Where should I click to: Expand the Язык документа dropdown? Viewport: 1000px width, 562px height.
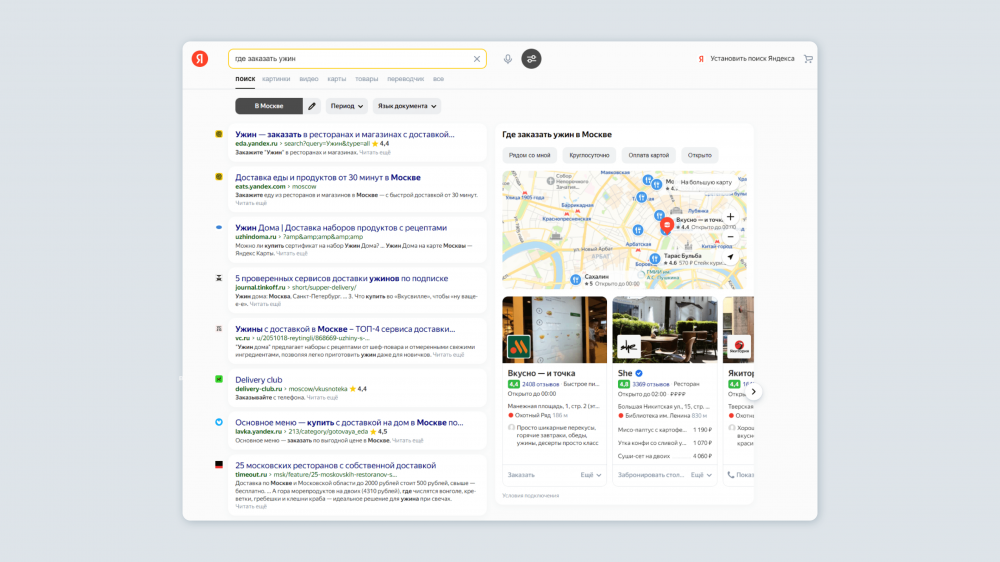point(407,106)
